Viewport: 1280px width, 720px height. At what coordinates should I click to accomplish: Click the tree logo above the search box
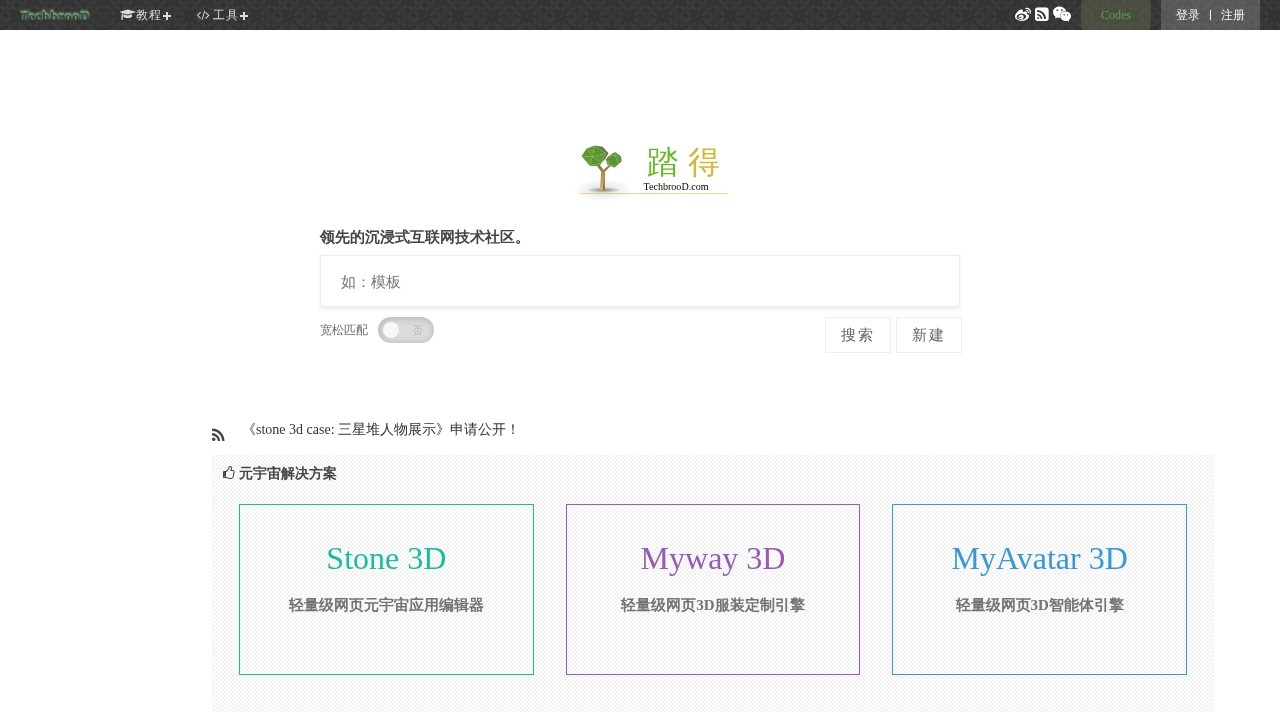[601, 166]
